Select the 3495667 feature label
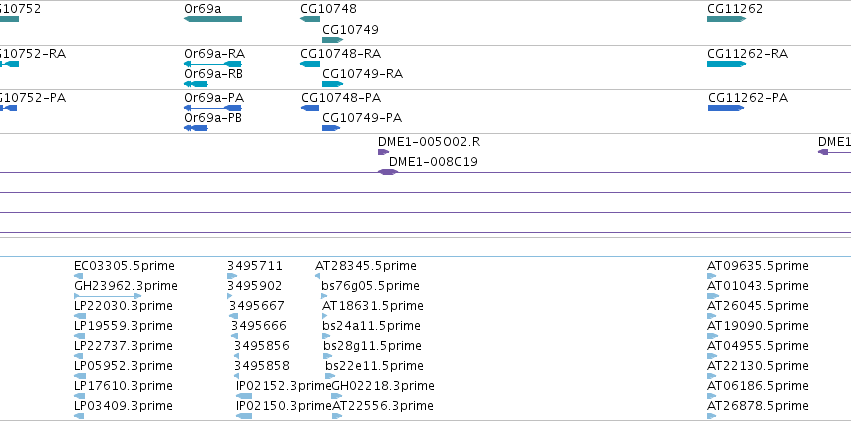The height and width of the screenshot is (421, 851). pos(257,306)
